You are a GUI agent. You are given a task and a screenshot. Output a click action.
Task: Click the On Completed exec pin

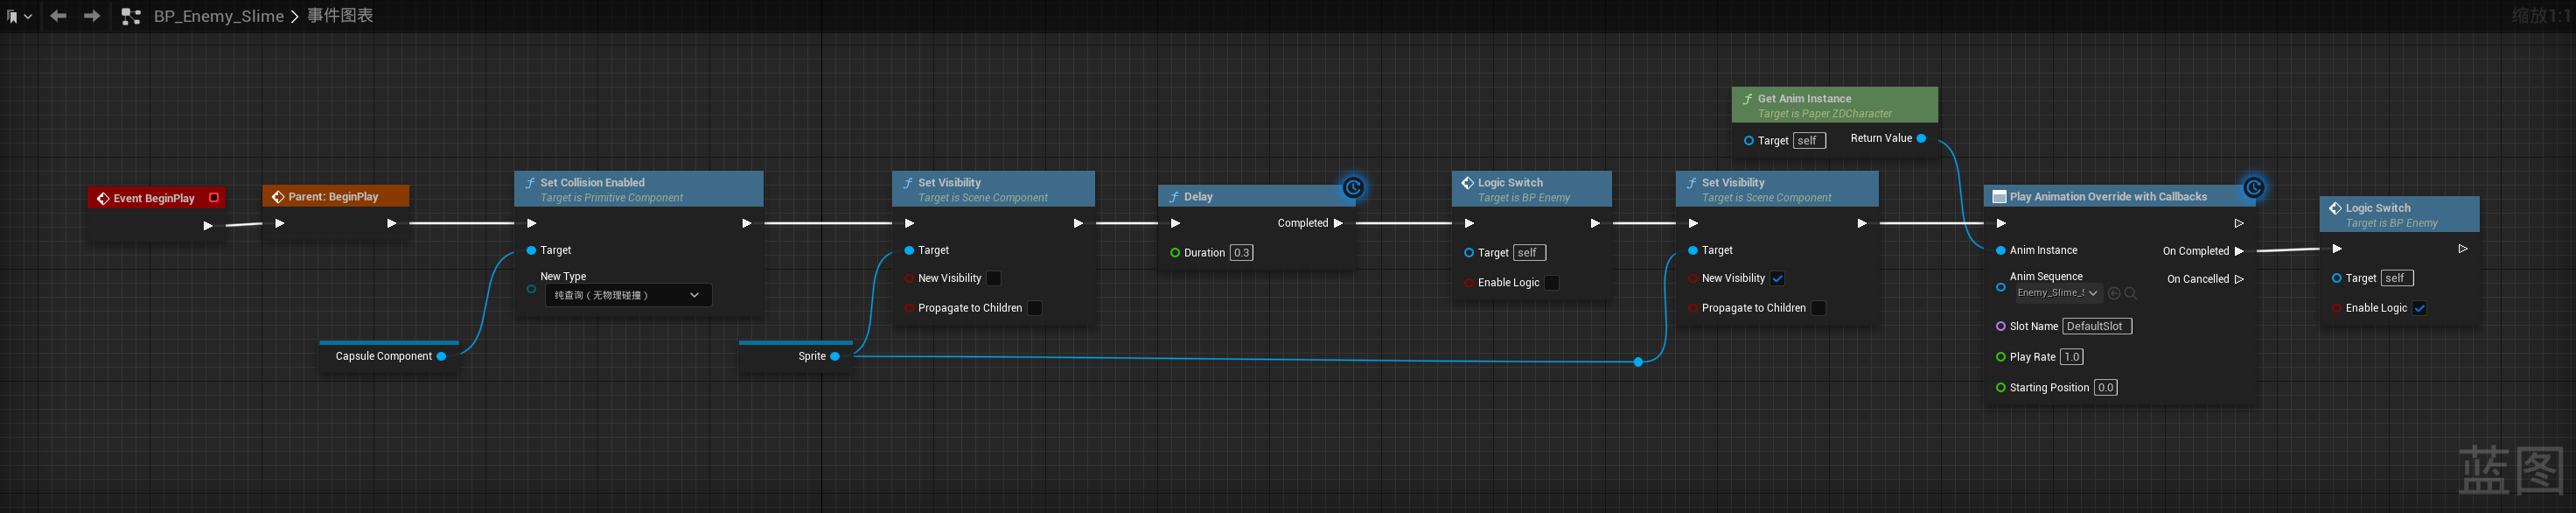[x=2239, y=251]
